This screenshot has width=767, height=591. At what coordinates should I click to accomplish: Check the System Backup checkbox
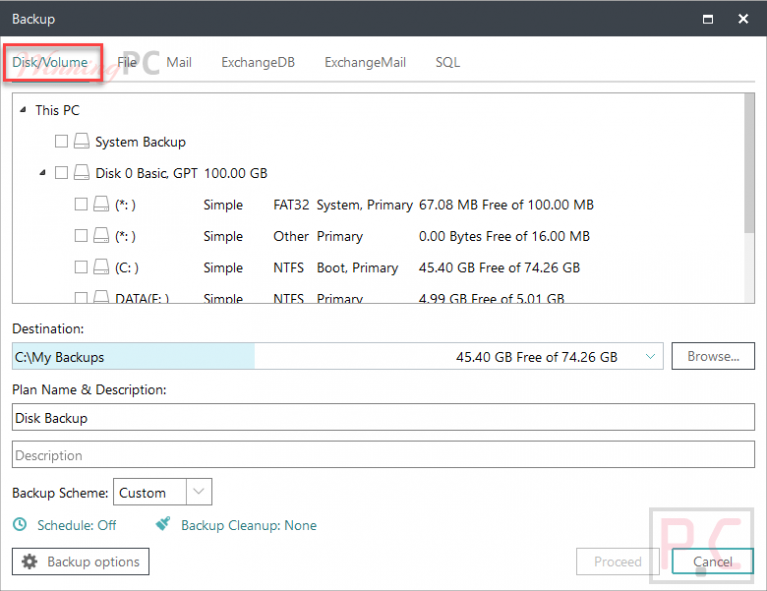61,141
